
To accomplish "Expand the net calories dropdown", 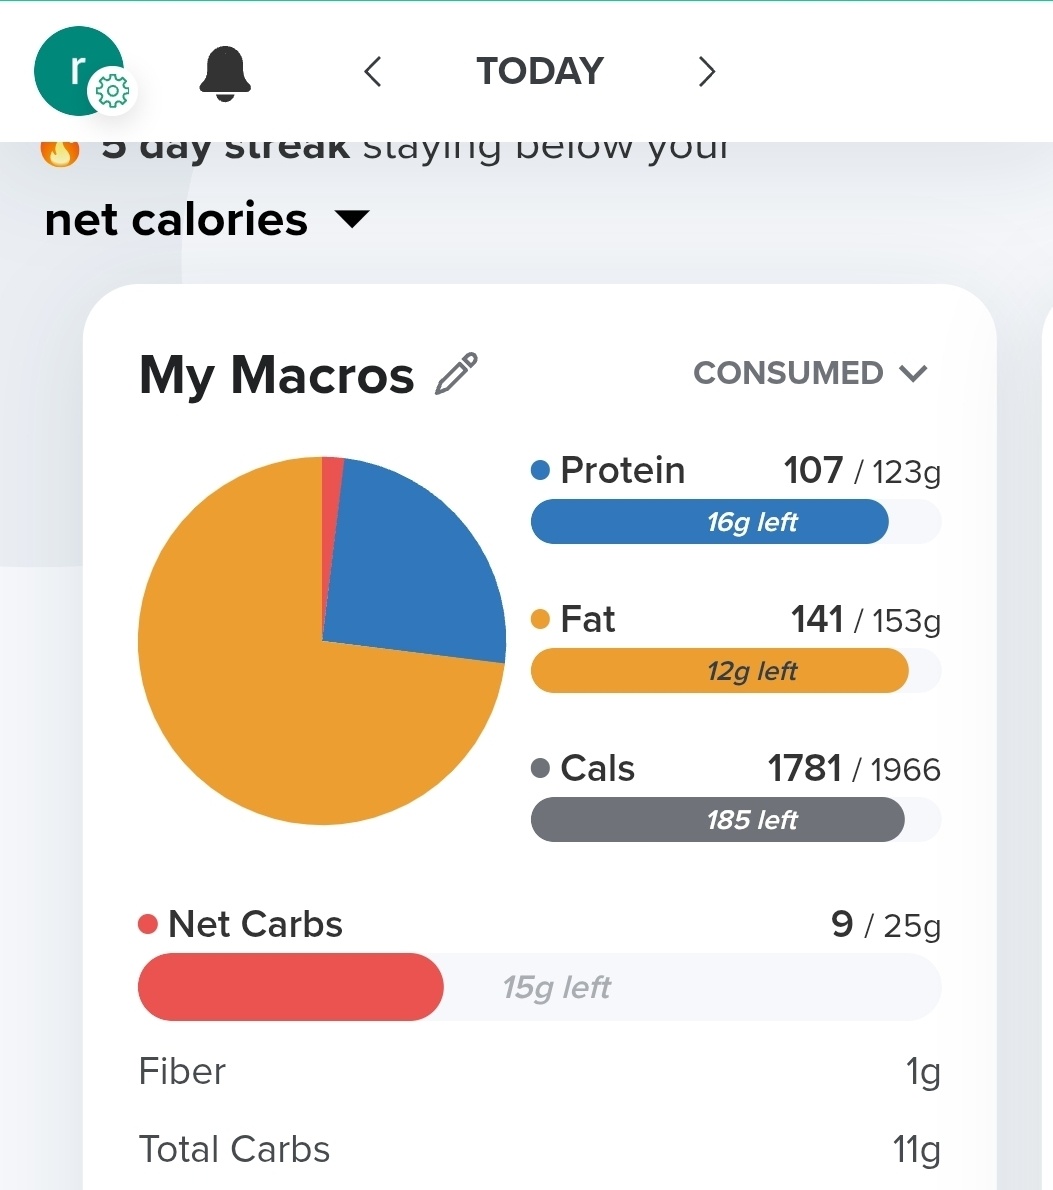I will tap(352, 219).
